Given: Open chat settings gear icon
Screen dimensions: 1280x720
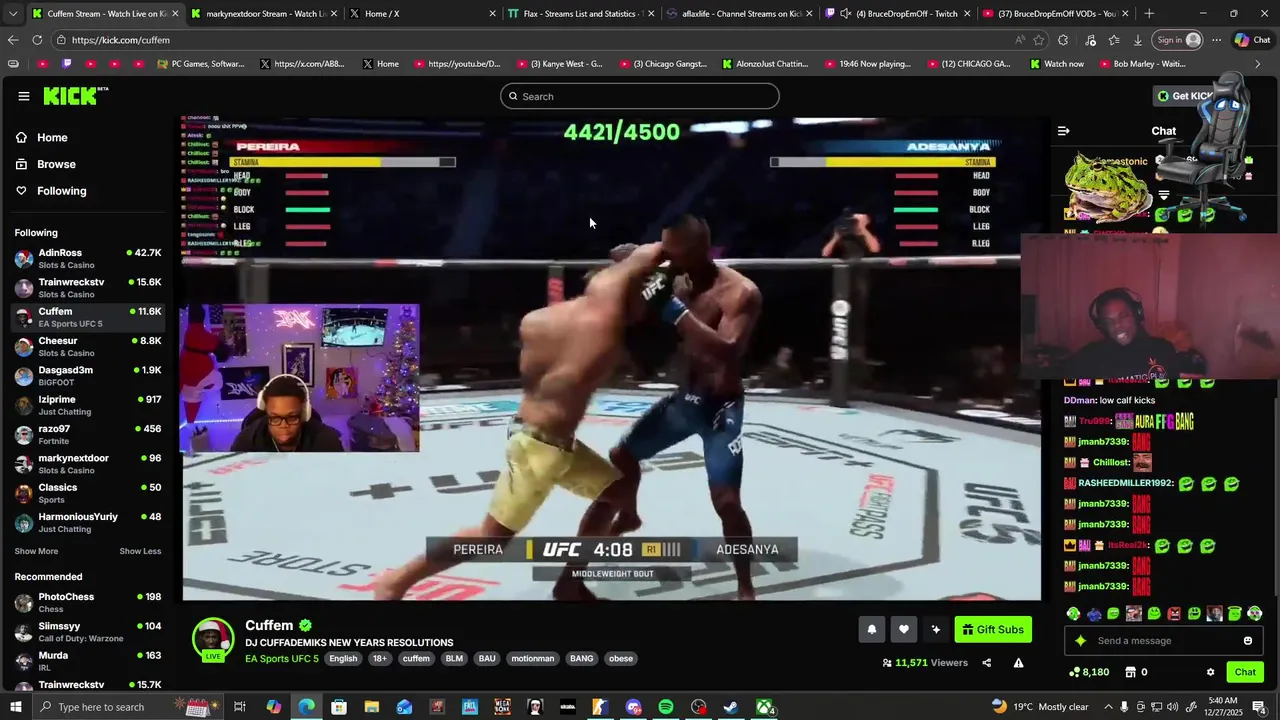Looking at the screenshot, I should [1210, 672].
